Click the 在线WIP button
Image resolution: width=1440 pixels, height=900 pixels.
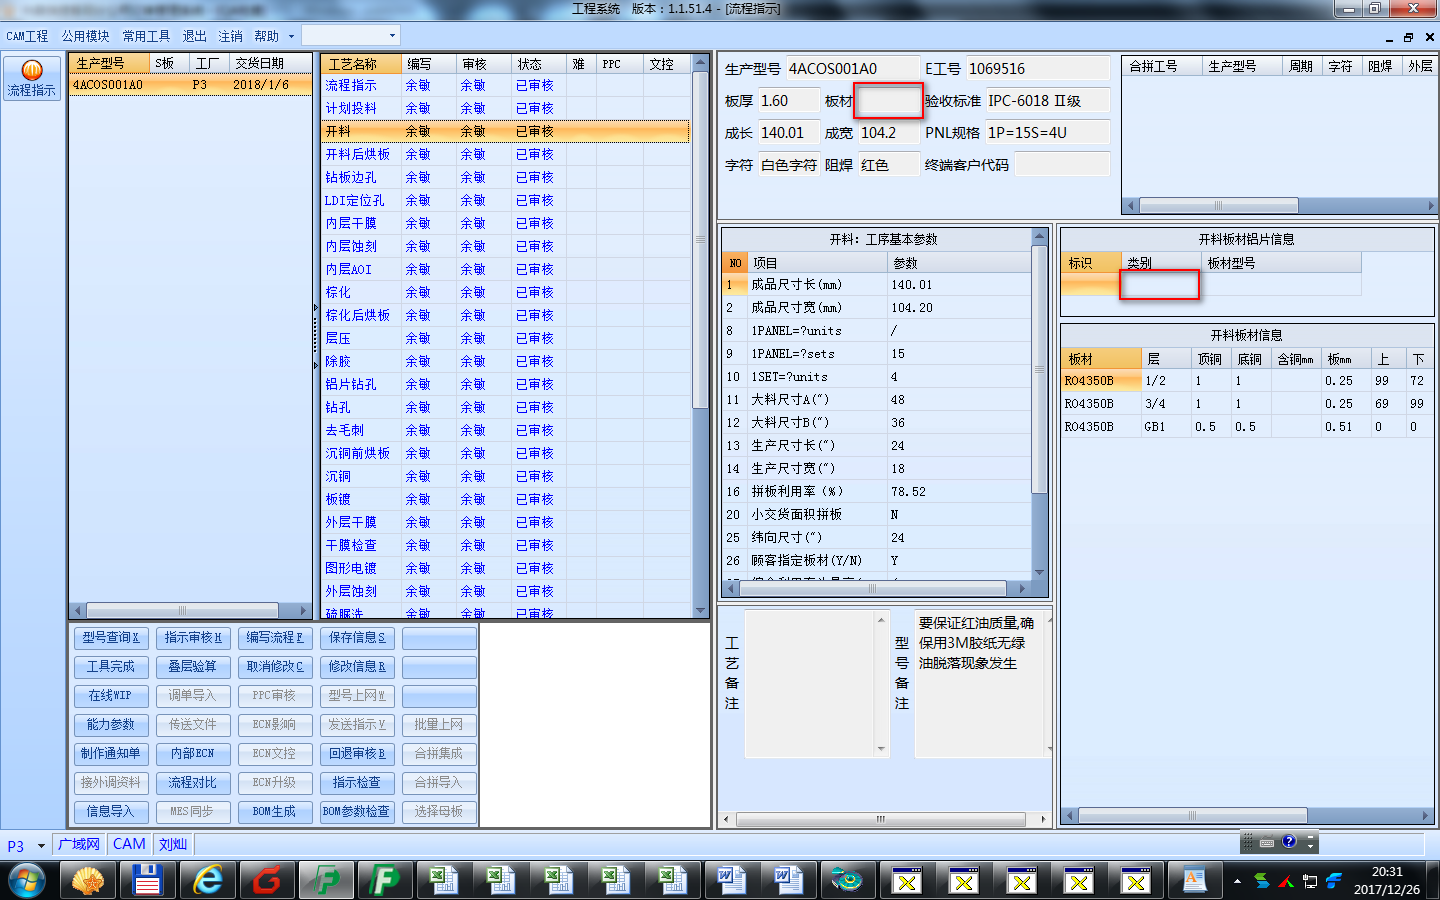pos(111,695)
